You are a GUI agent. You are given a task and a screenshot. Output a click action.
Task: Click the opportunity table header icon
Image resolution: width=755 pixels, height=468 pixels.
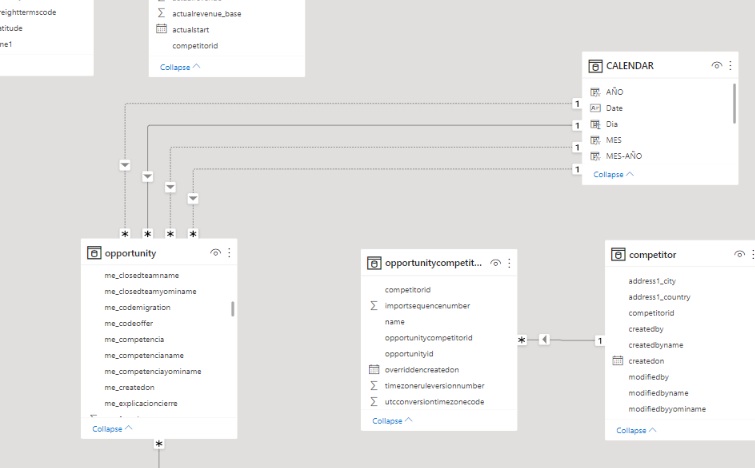[94, 253]
